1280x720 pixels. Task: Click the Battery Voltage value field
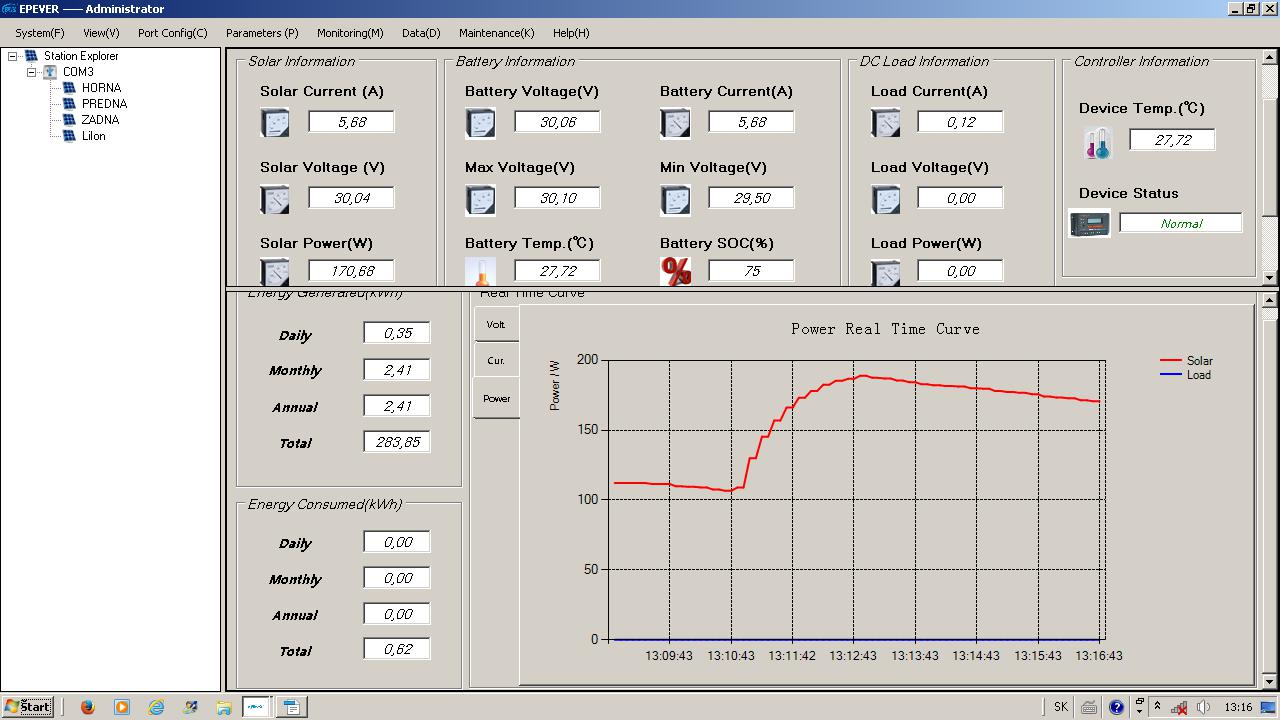(557, 122)
